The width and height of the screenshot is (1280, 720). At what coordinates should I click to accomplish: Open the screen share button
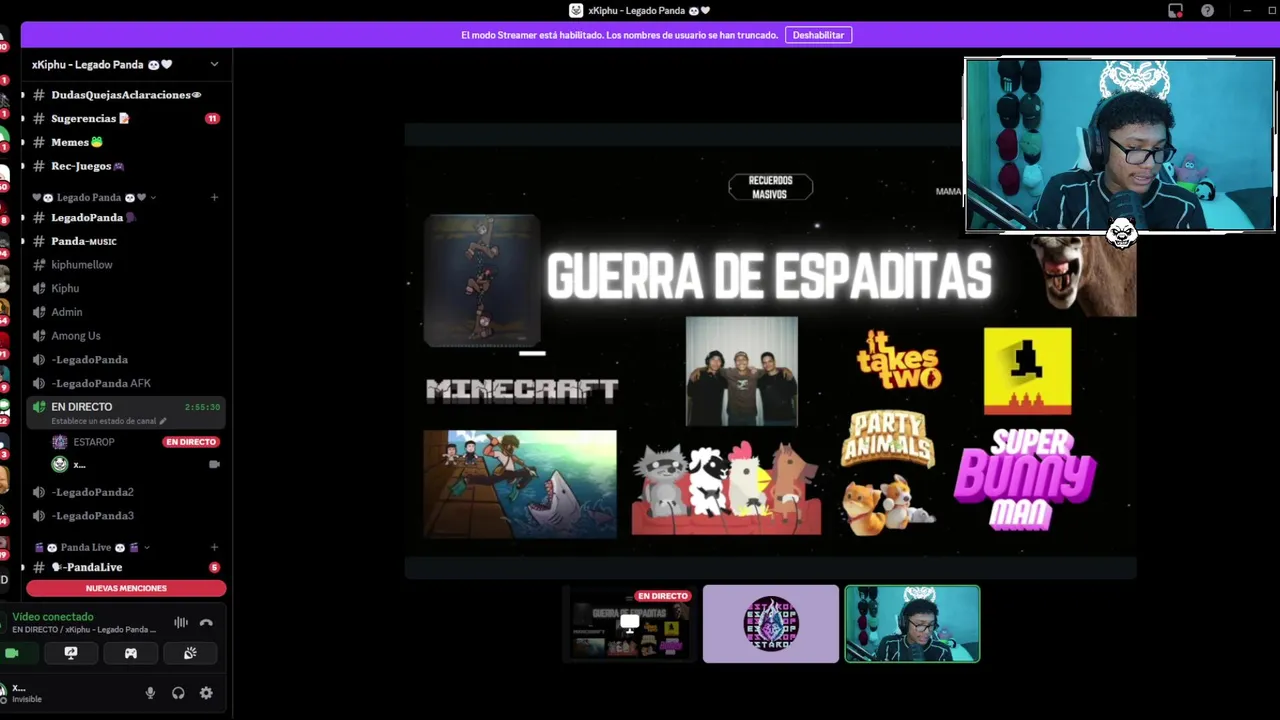tap(71, 653)
